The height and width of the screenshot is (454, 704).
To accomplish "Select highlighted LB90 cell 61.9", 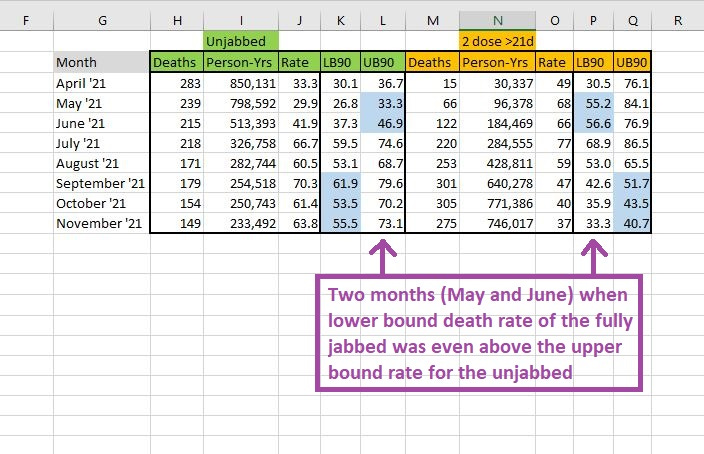I will (x=340, y=183).
